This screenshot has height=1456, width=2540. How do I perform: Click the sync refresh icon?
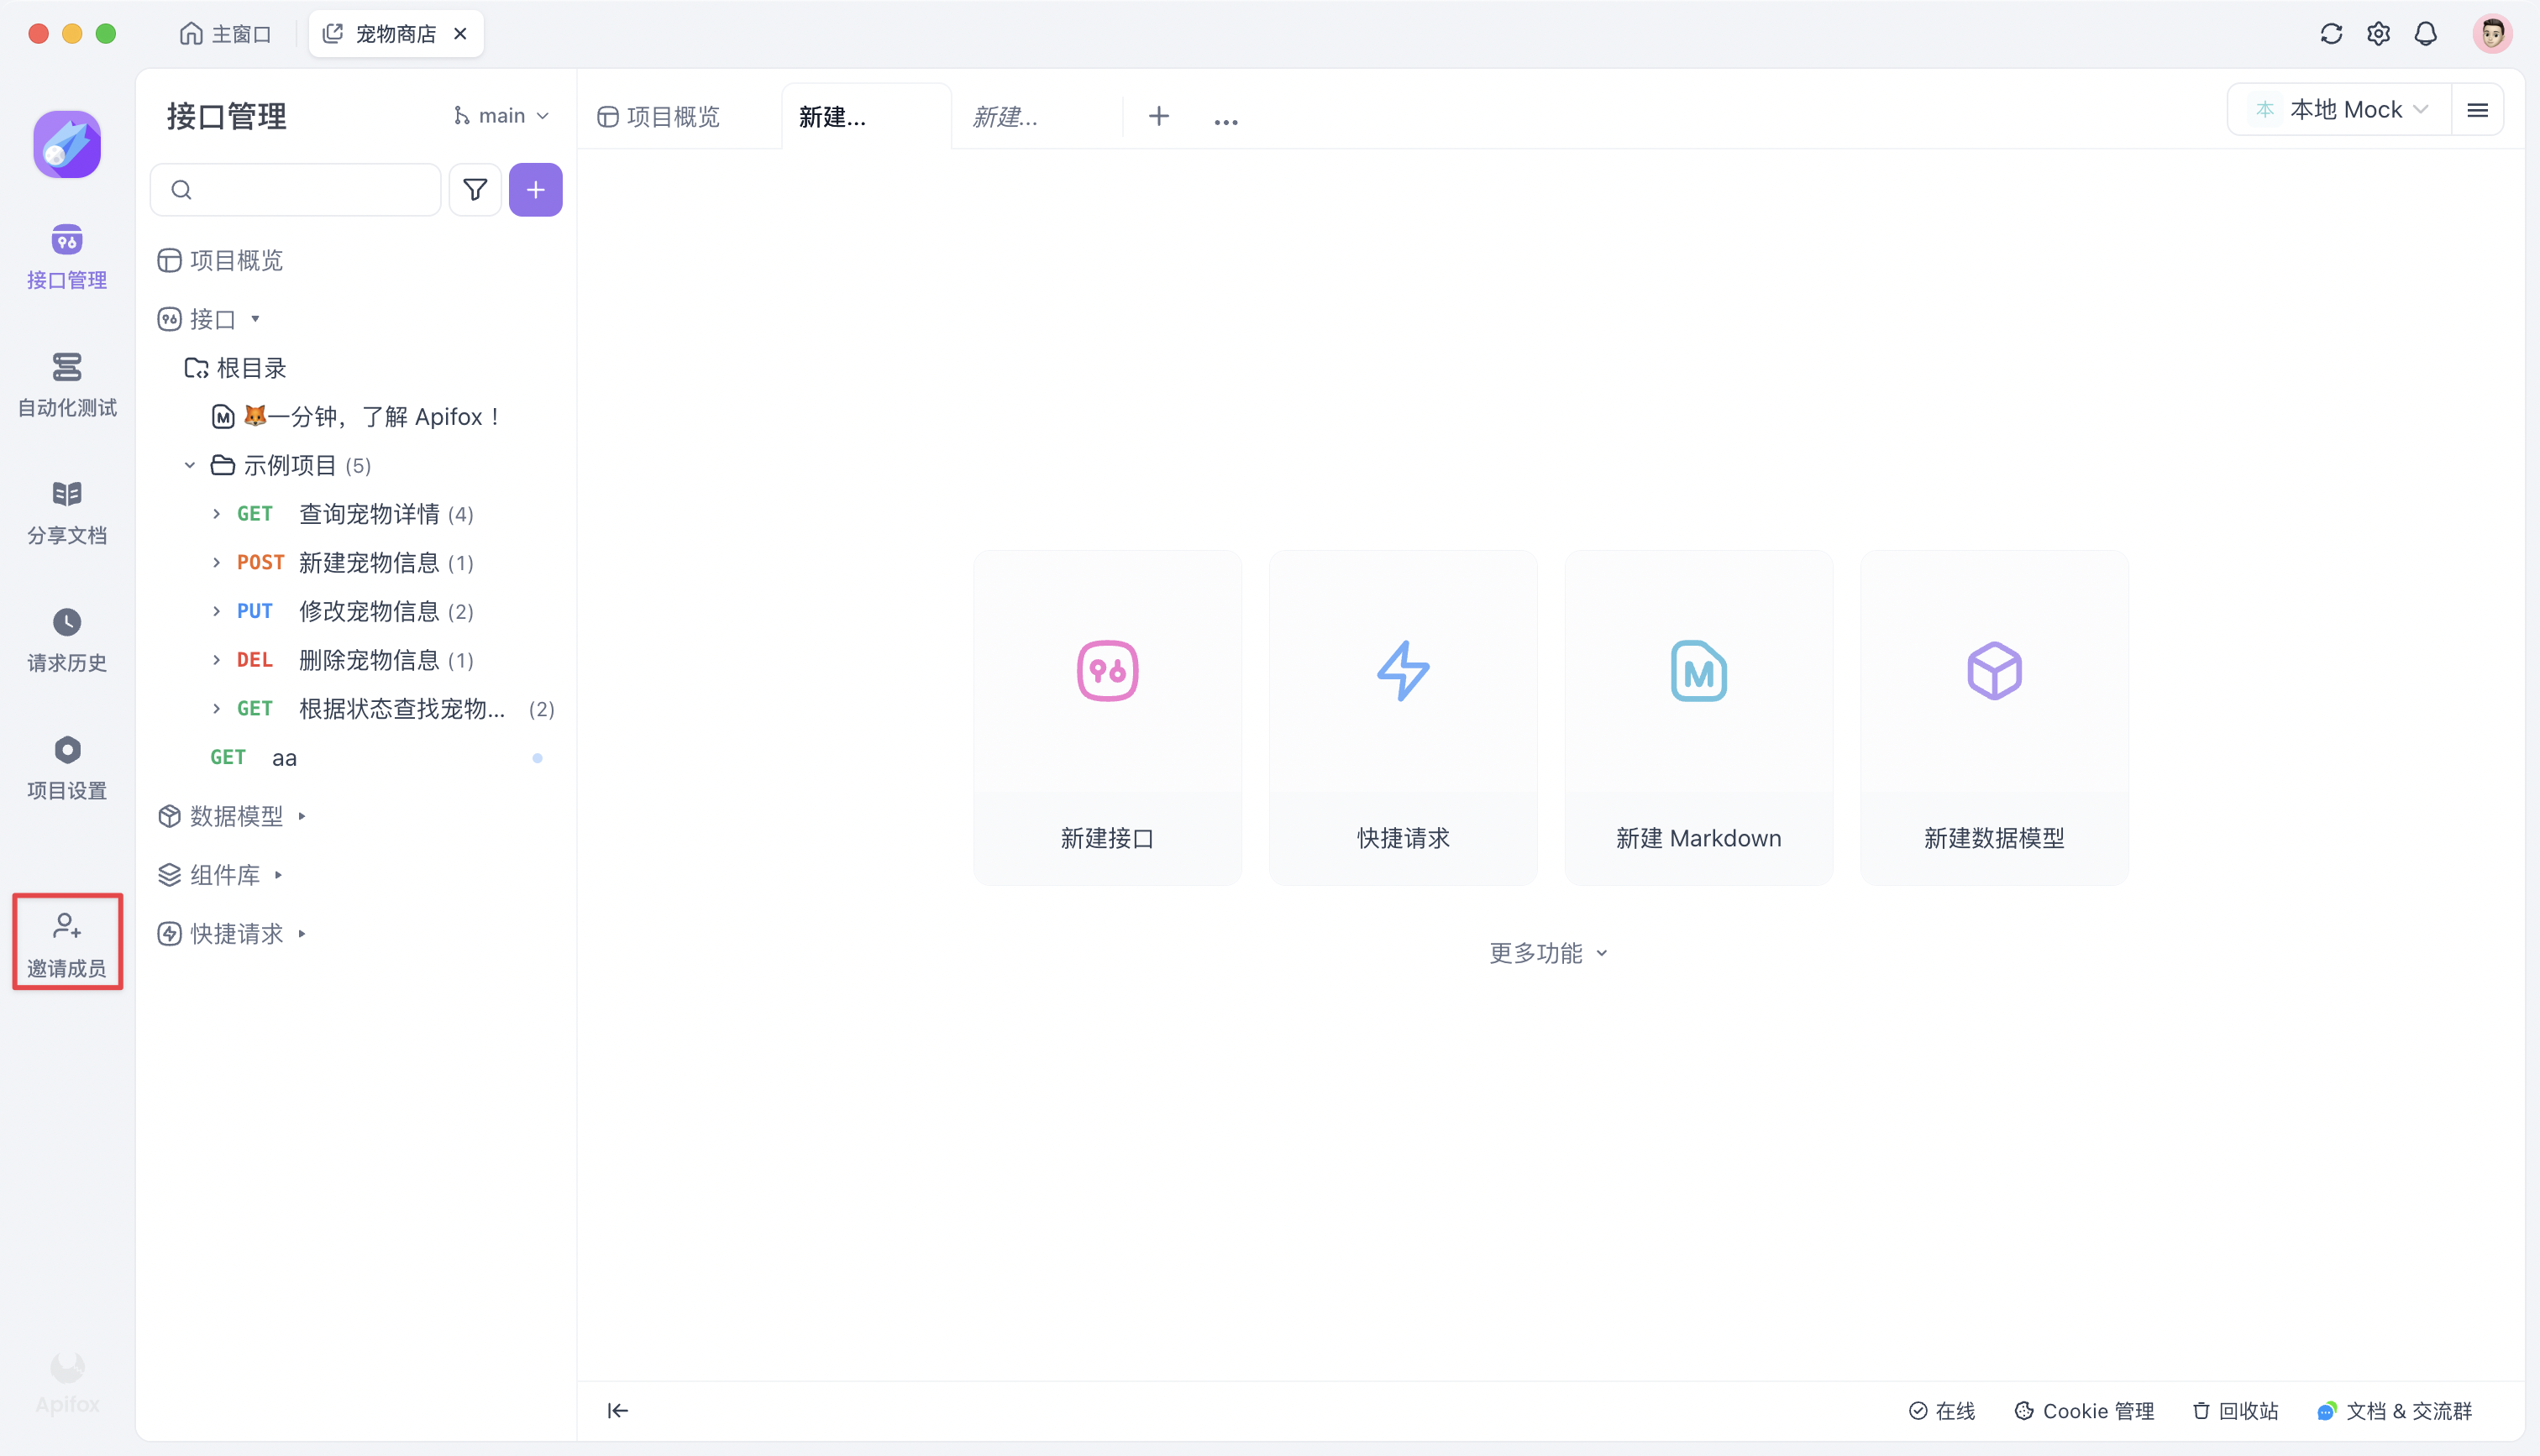2331,34
